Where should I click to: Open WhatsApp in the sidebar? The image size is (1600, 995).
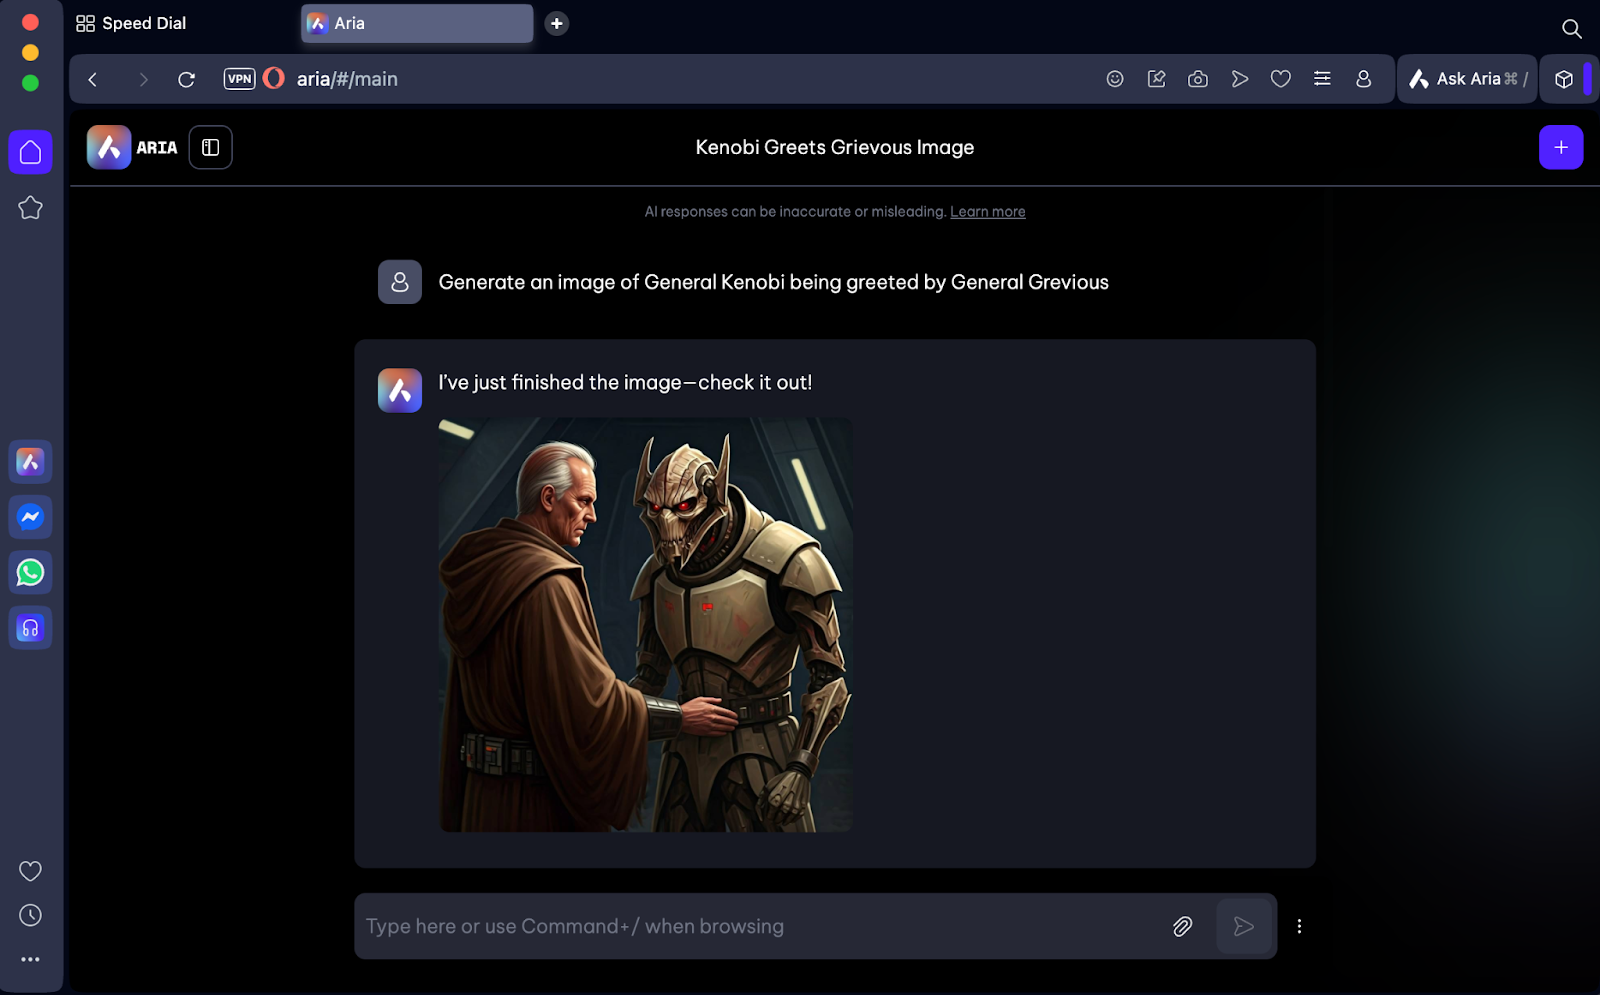point(31,573)
